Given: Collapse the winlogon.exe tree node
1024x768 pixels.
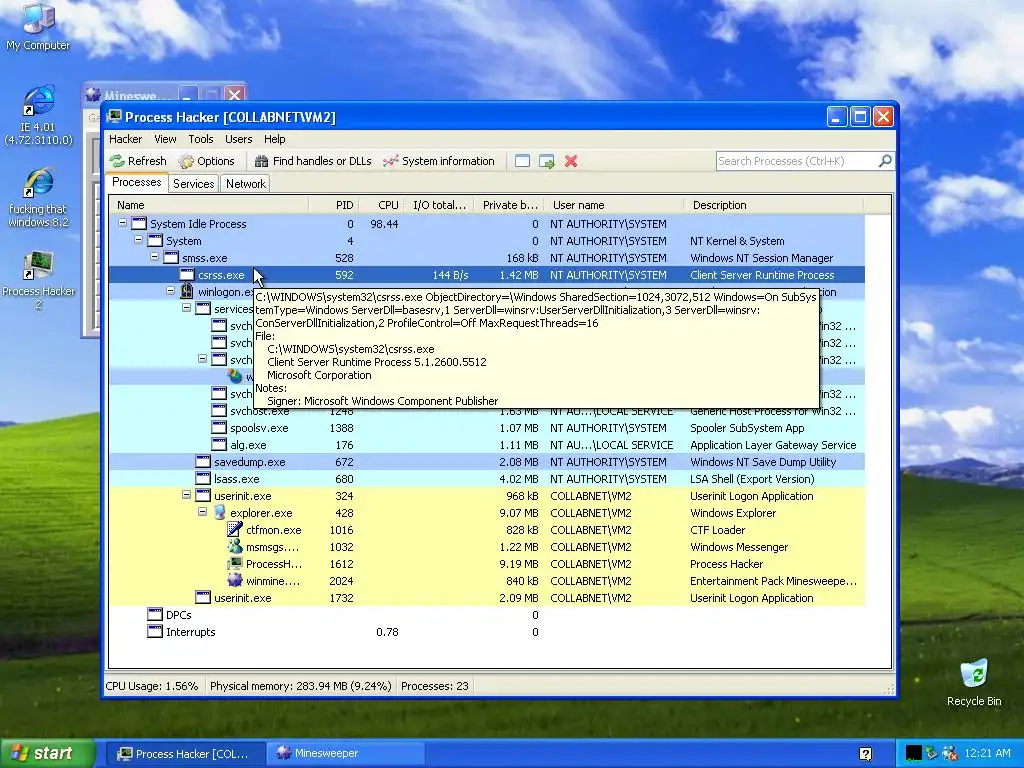Looking at the screenshot, I should click(x=170, y=291).
